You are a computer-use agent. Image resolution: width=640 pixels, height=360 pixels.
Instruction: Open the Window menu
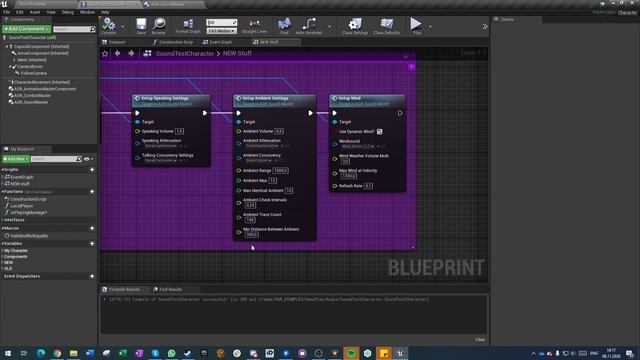(x=87, y=12)
